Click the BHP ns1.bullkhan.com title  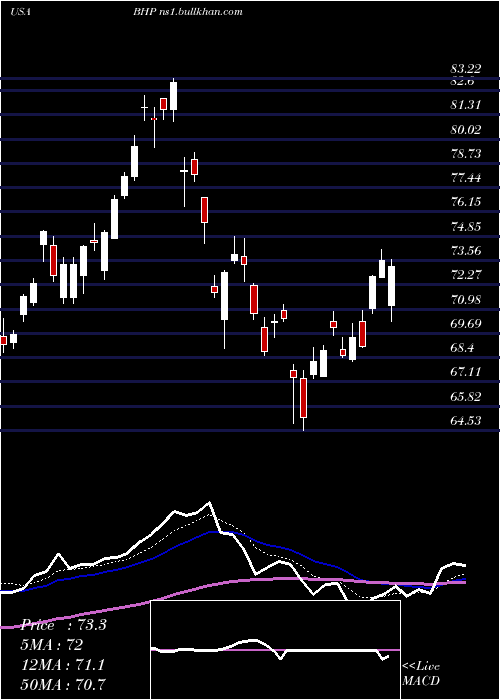[x=188, y=12]
